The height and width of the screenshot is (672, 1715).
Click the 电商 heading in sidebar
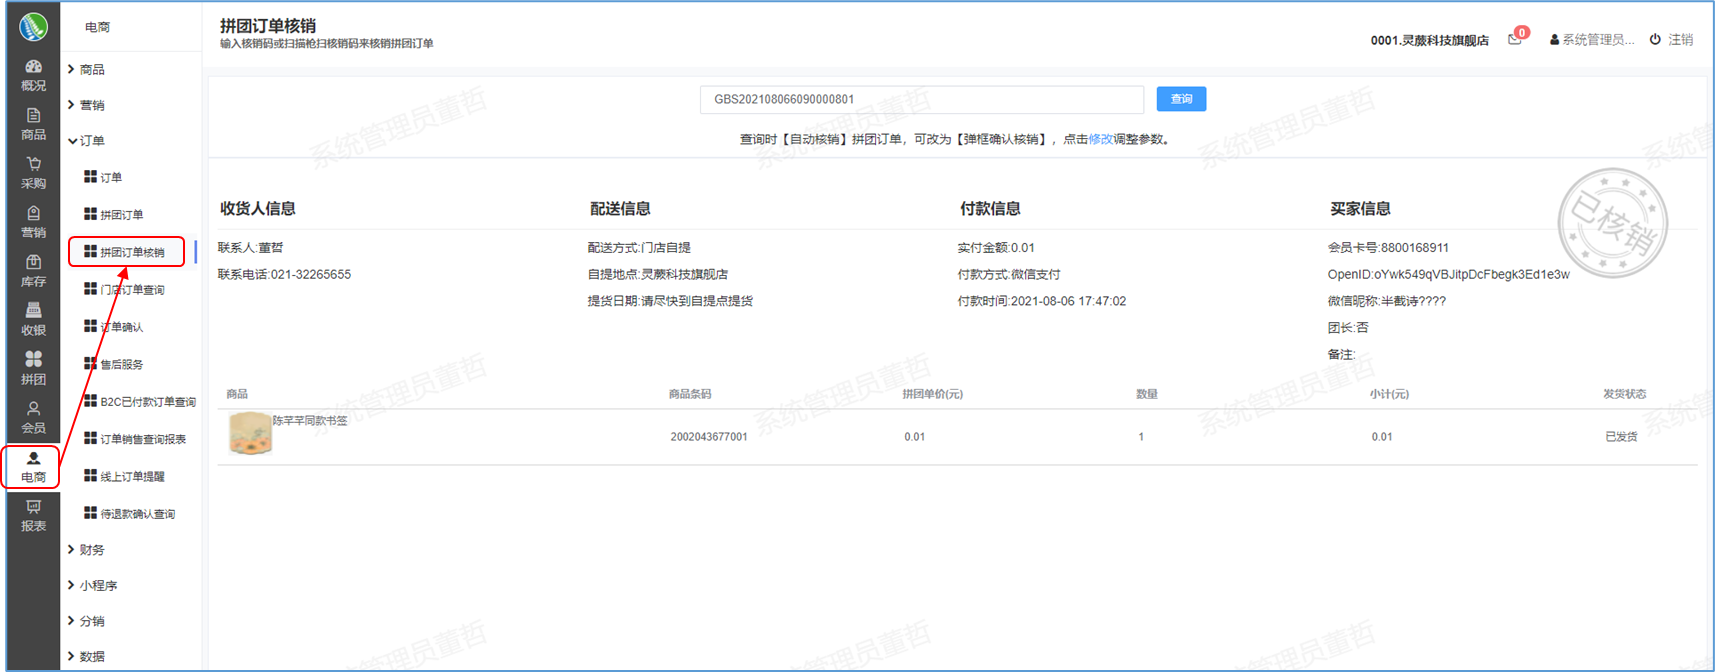click(x=97, y=27)
